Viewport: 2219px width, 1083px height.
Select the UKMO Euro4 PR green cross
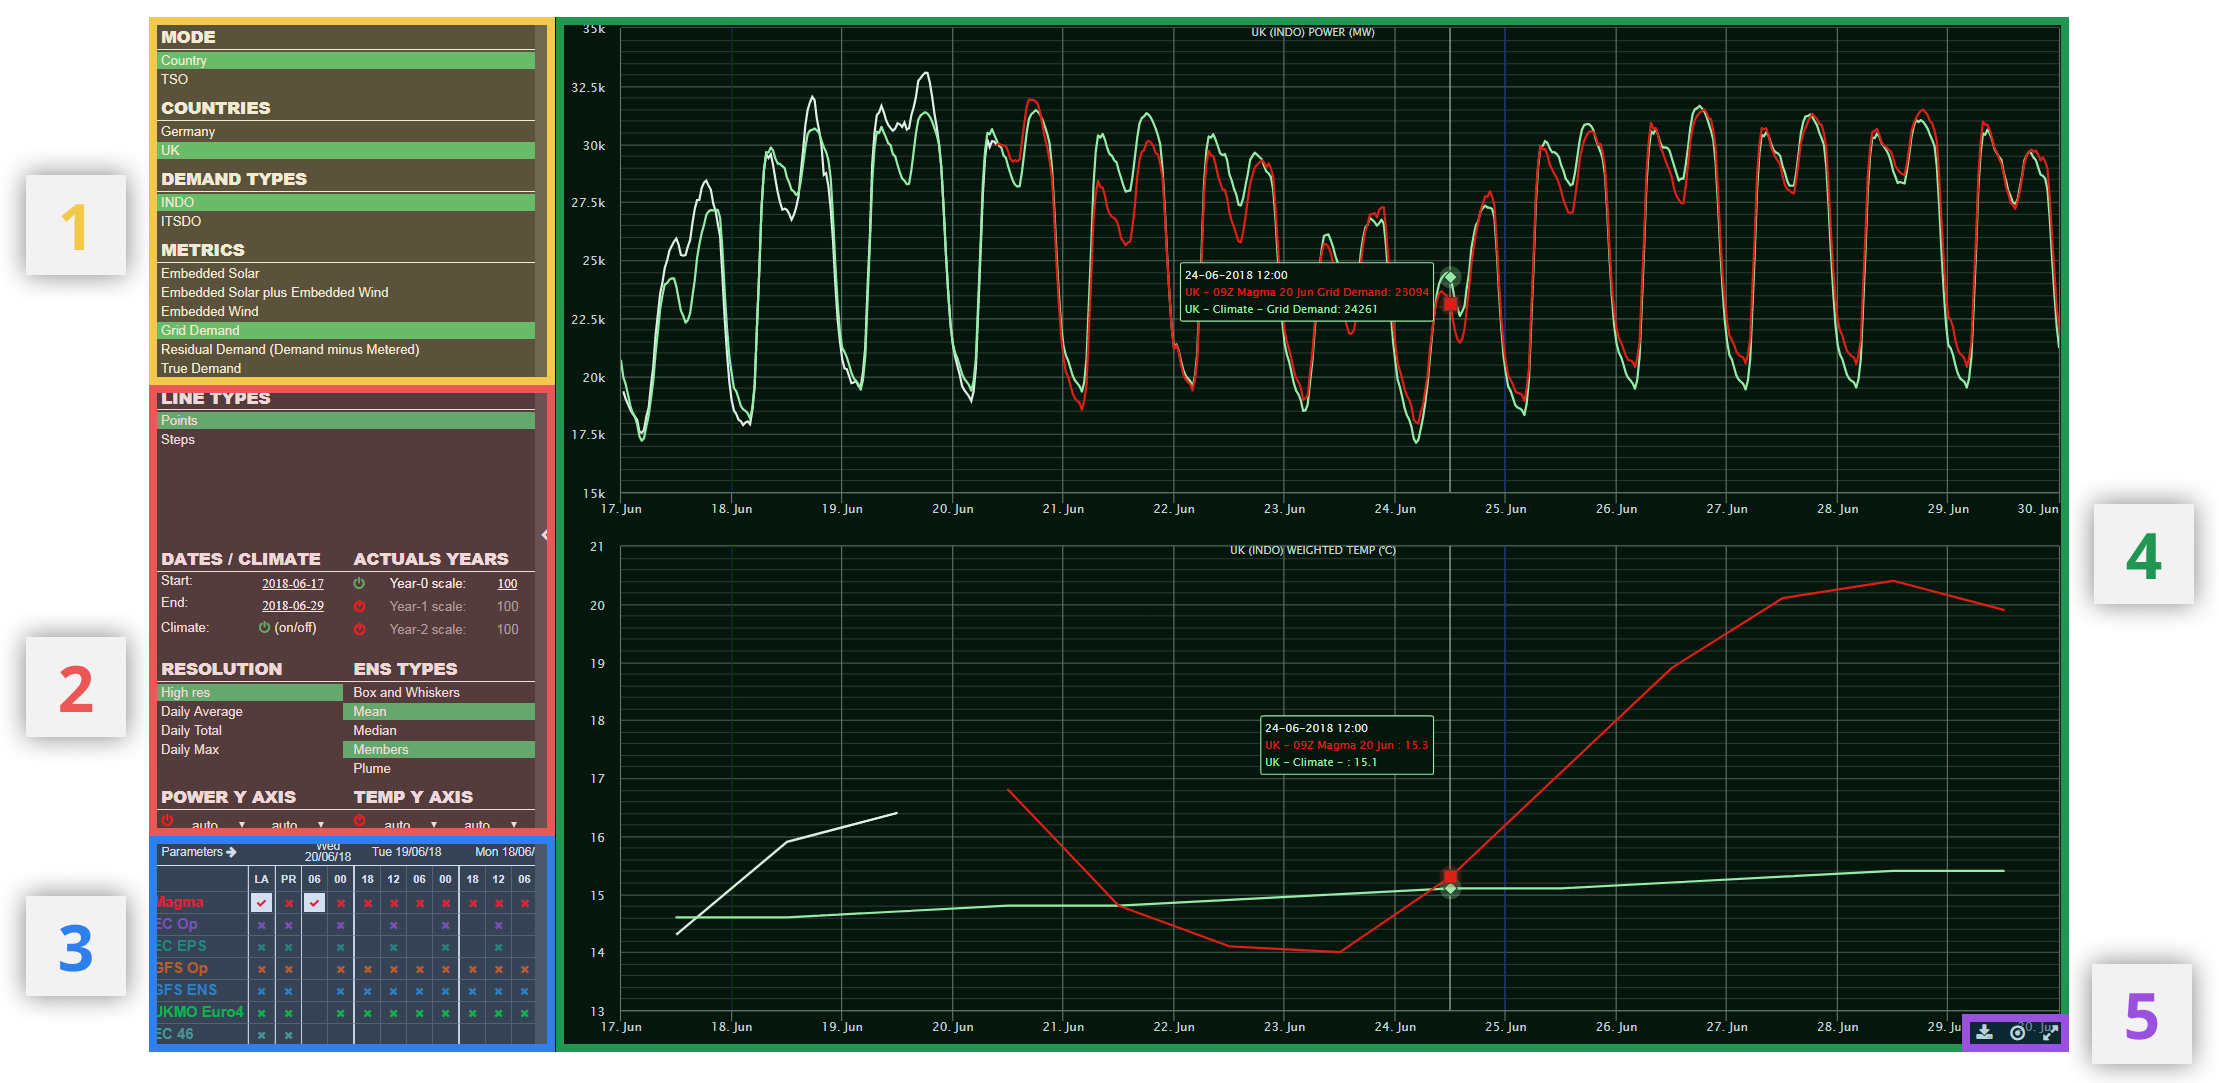(x=288, y=1013)
